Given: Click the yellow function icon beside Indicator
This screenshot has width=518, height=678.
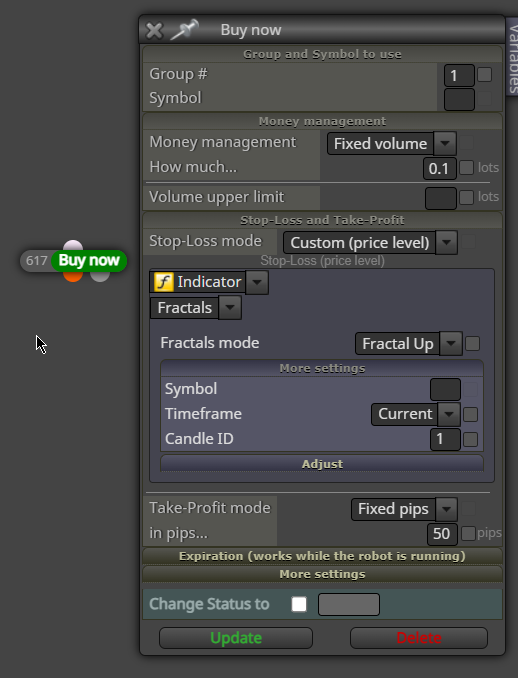Looking at the screenshot, I should pos(163,282).
